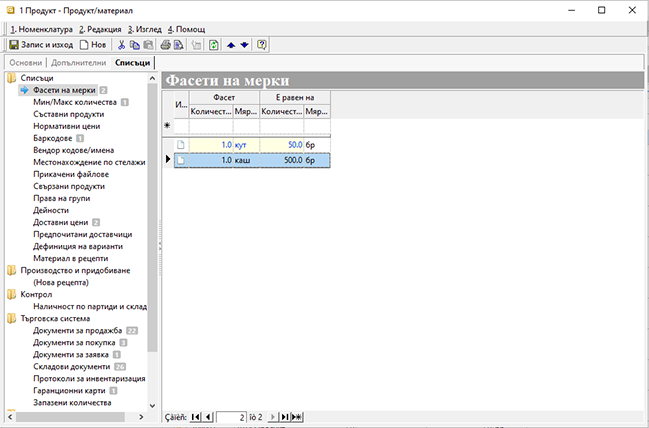
Task: Jump to first record navigation button
Action: pyautogui.click(x=195, y=417)
